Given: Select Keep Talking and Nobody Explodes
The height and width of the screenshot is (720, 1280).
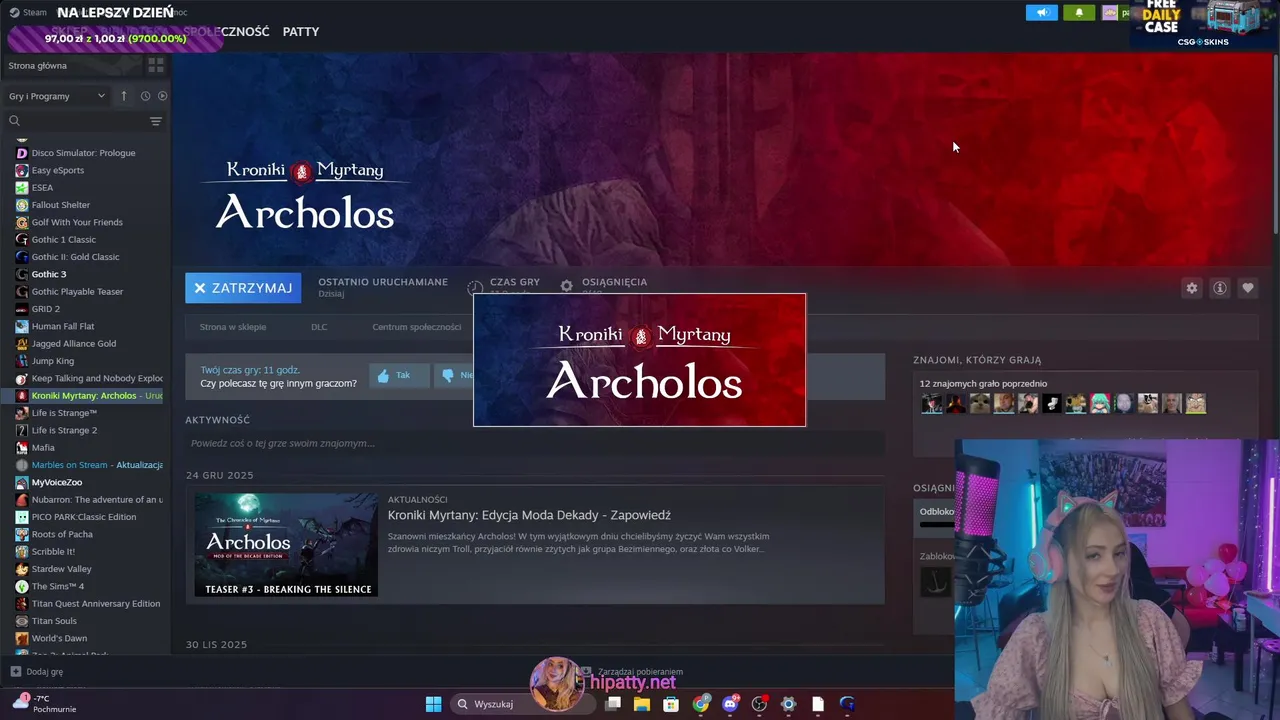Looking at the screenshot, I should (x=97, y=378).
